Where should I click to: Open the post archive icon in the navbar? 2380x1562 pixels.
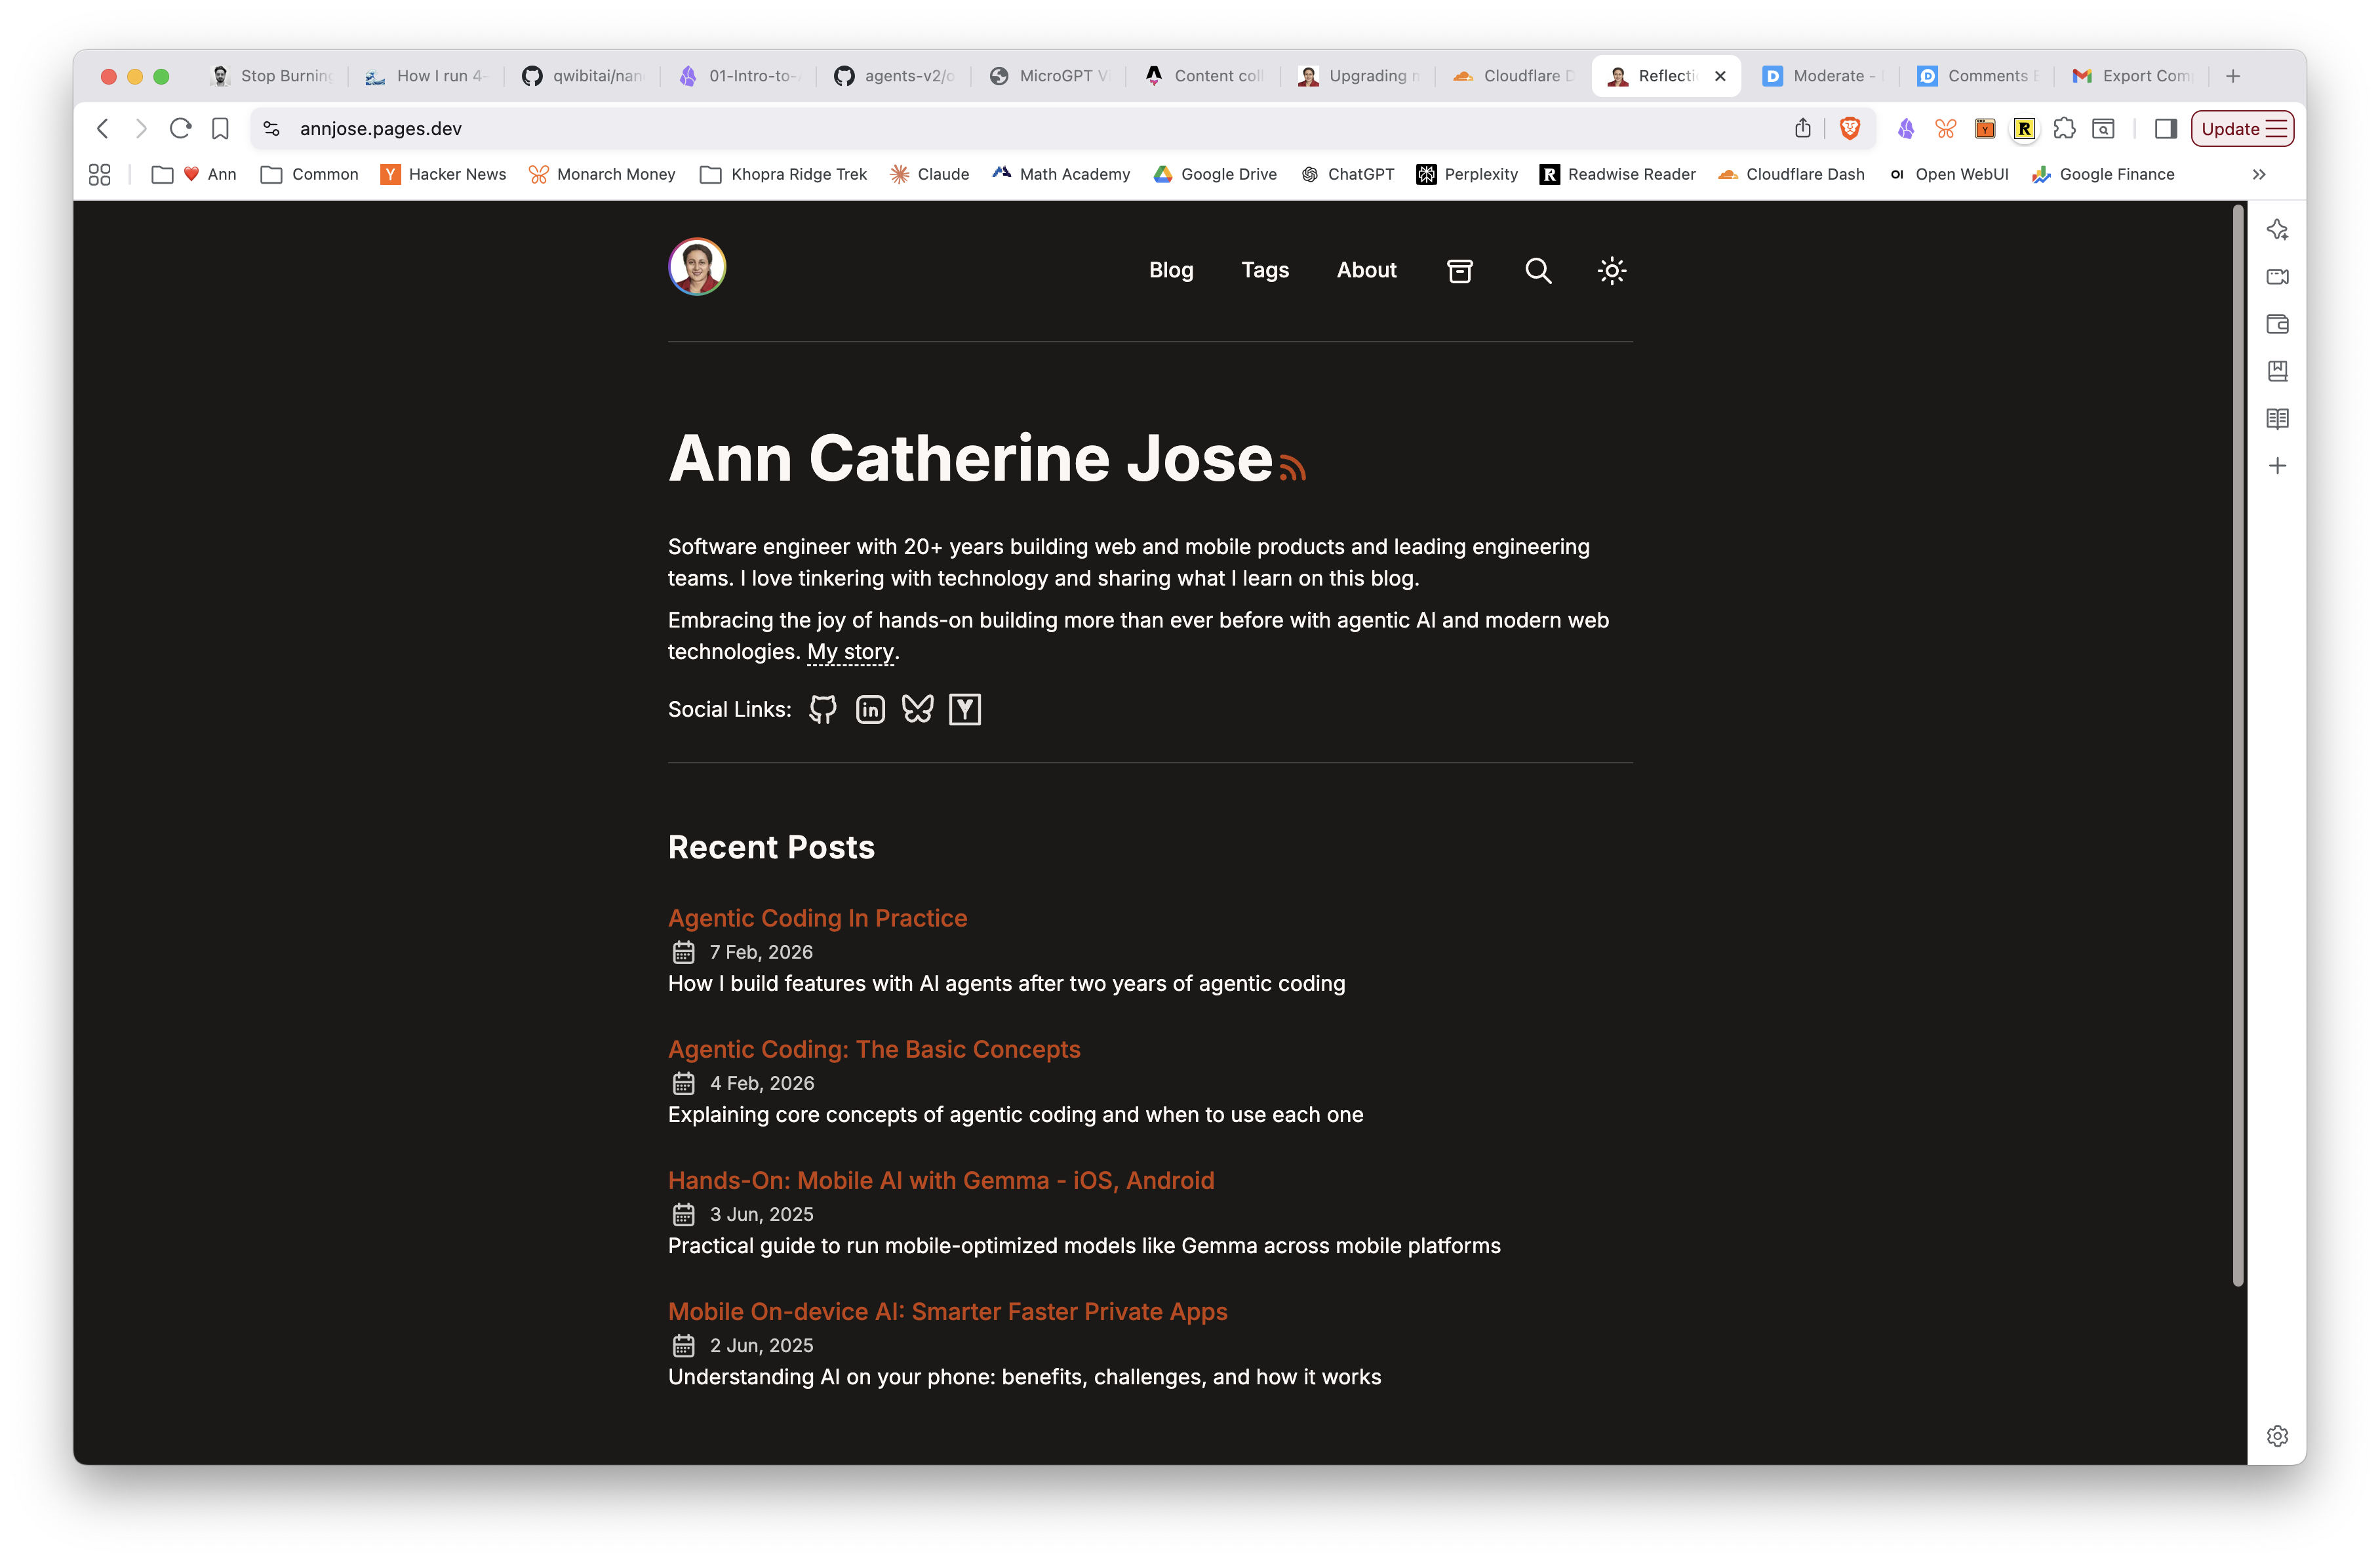[1460, 271]
